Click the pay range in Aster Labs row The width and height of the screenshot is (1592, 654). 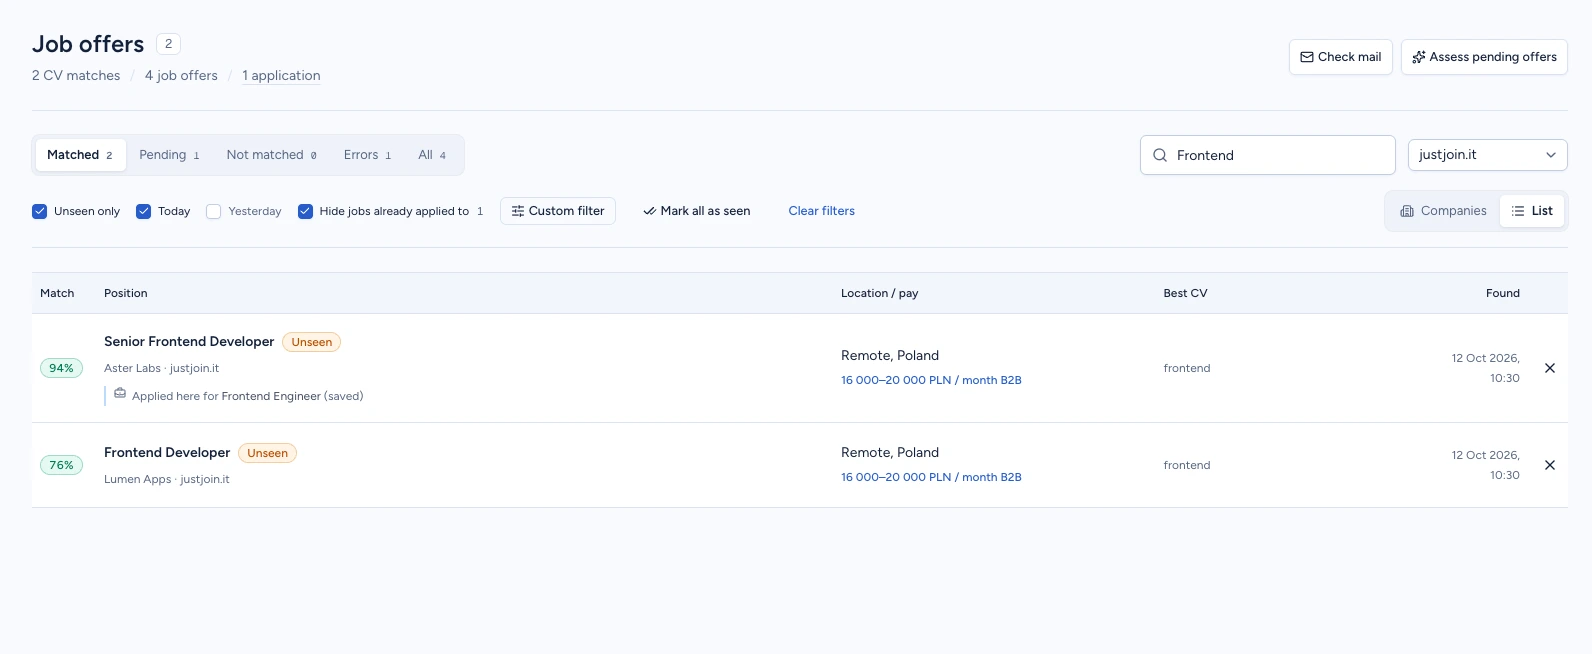(931, 380)
